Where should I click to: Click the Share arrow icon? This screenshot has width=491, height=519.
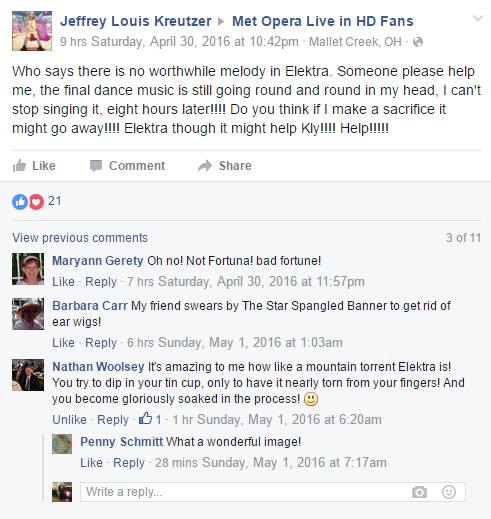[205, 166]
